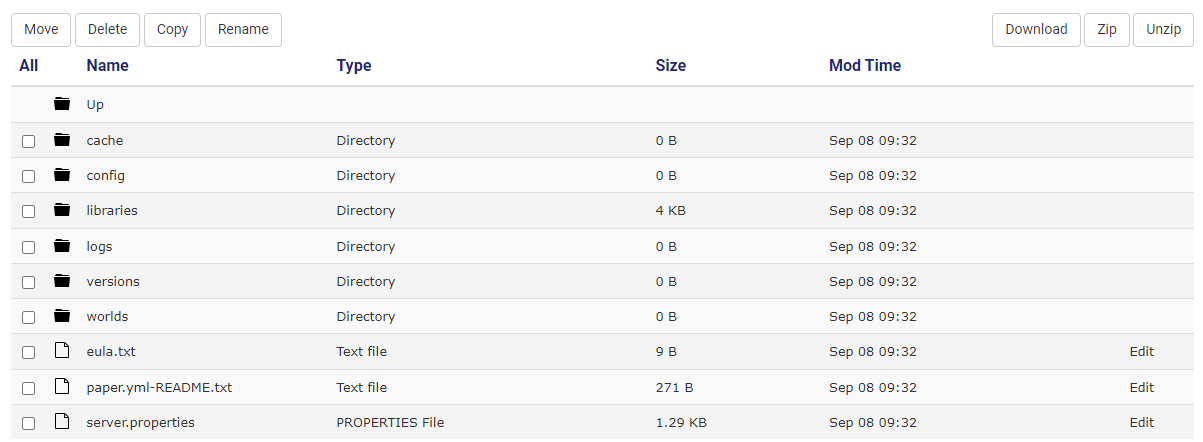Click the config folder icon
The width and height of the screenshot is (1203, 442).
point(62,175)
